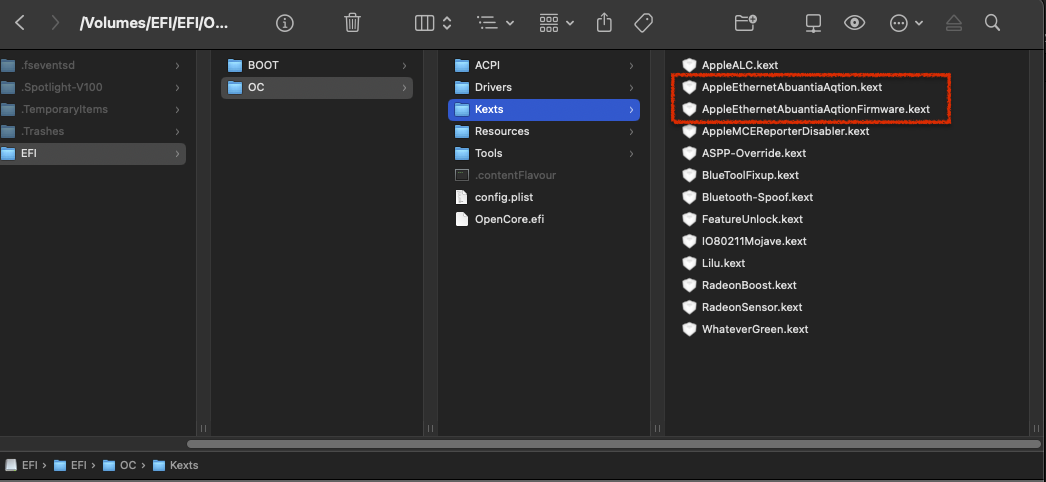Expand the OC folder chevron

pyautogui.click(x=404, y=87)
